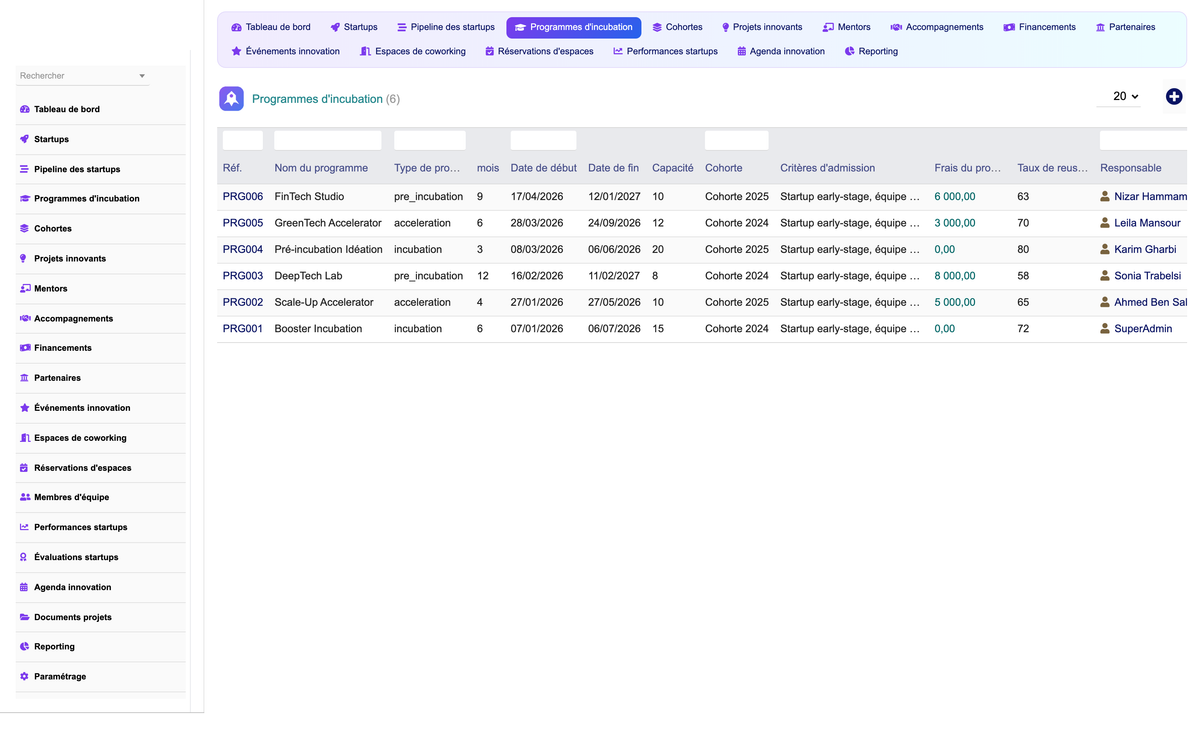Click the user icon beside Leila Mansour

(x=1105, y=223)
